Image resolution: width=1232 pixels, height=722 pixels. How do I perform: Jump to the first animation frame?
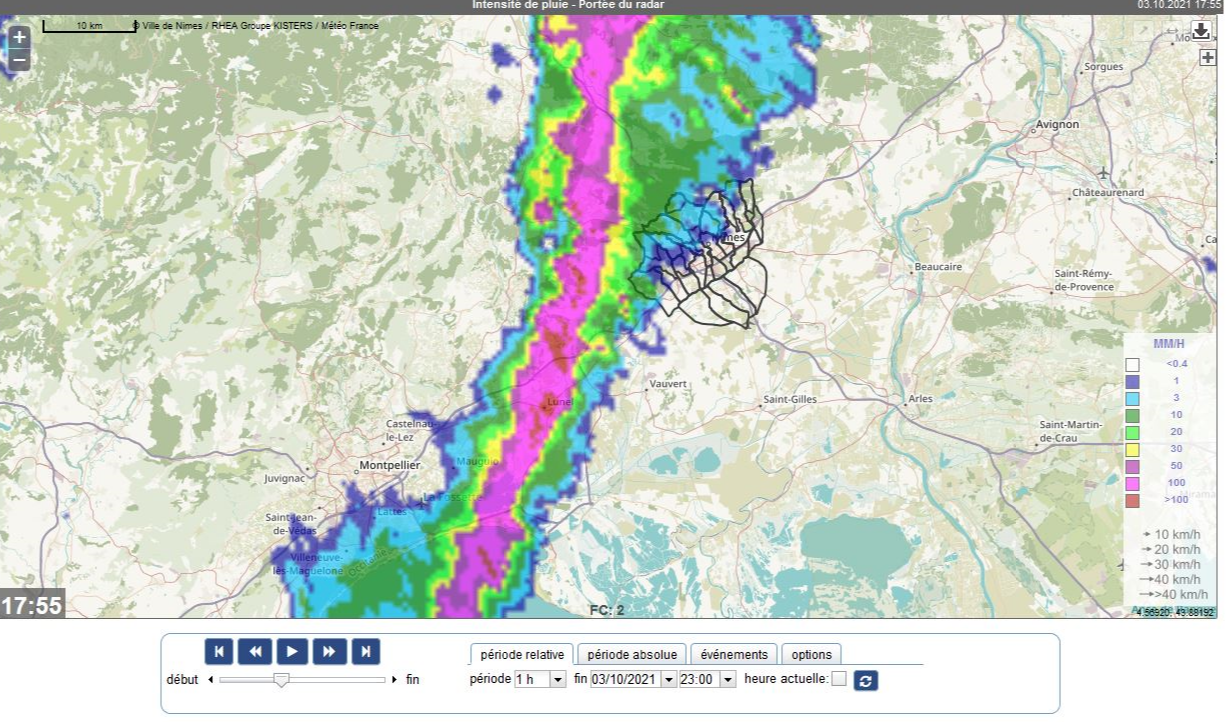(219, 651)
